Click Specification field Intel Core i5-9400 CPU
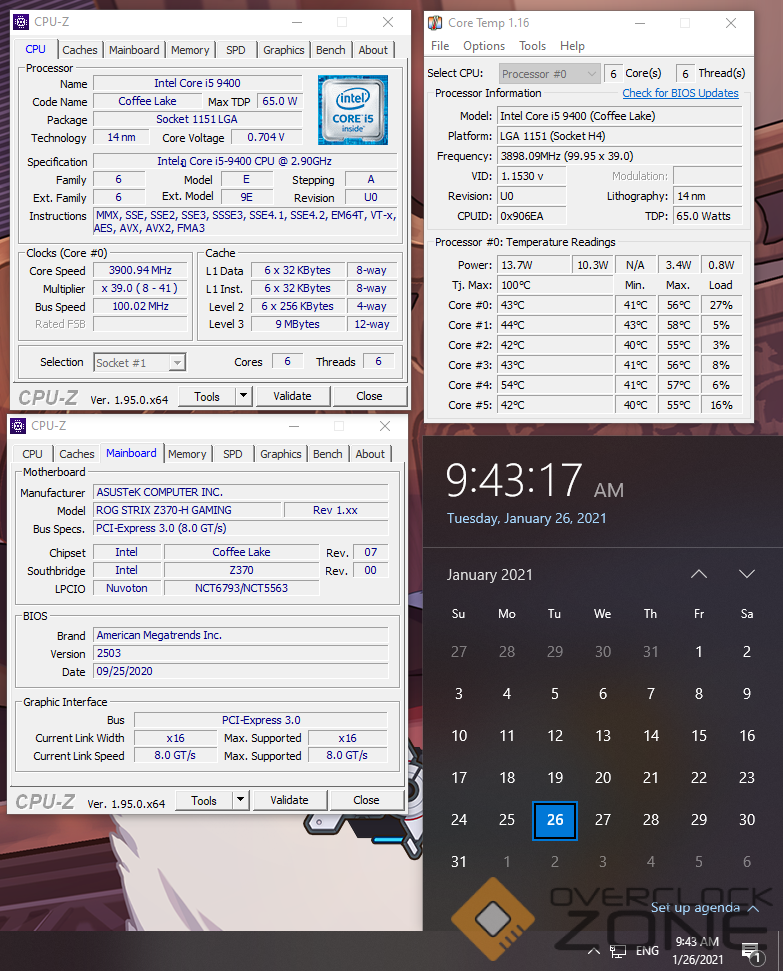This screenshot has width=783, height=971. (245, 161)
